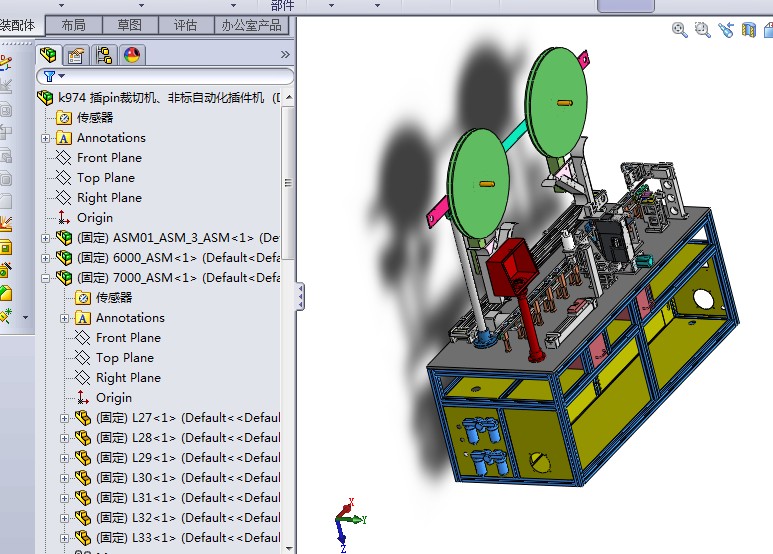Click the Zoom to Area icon
This screenshot has height=554, width=773.
tap(703, 30)
